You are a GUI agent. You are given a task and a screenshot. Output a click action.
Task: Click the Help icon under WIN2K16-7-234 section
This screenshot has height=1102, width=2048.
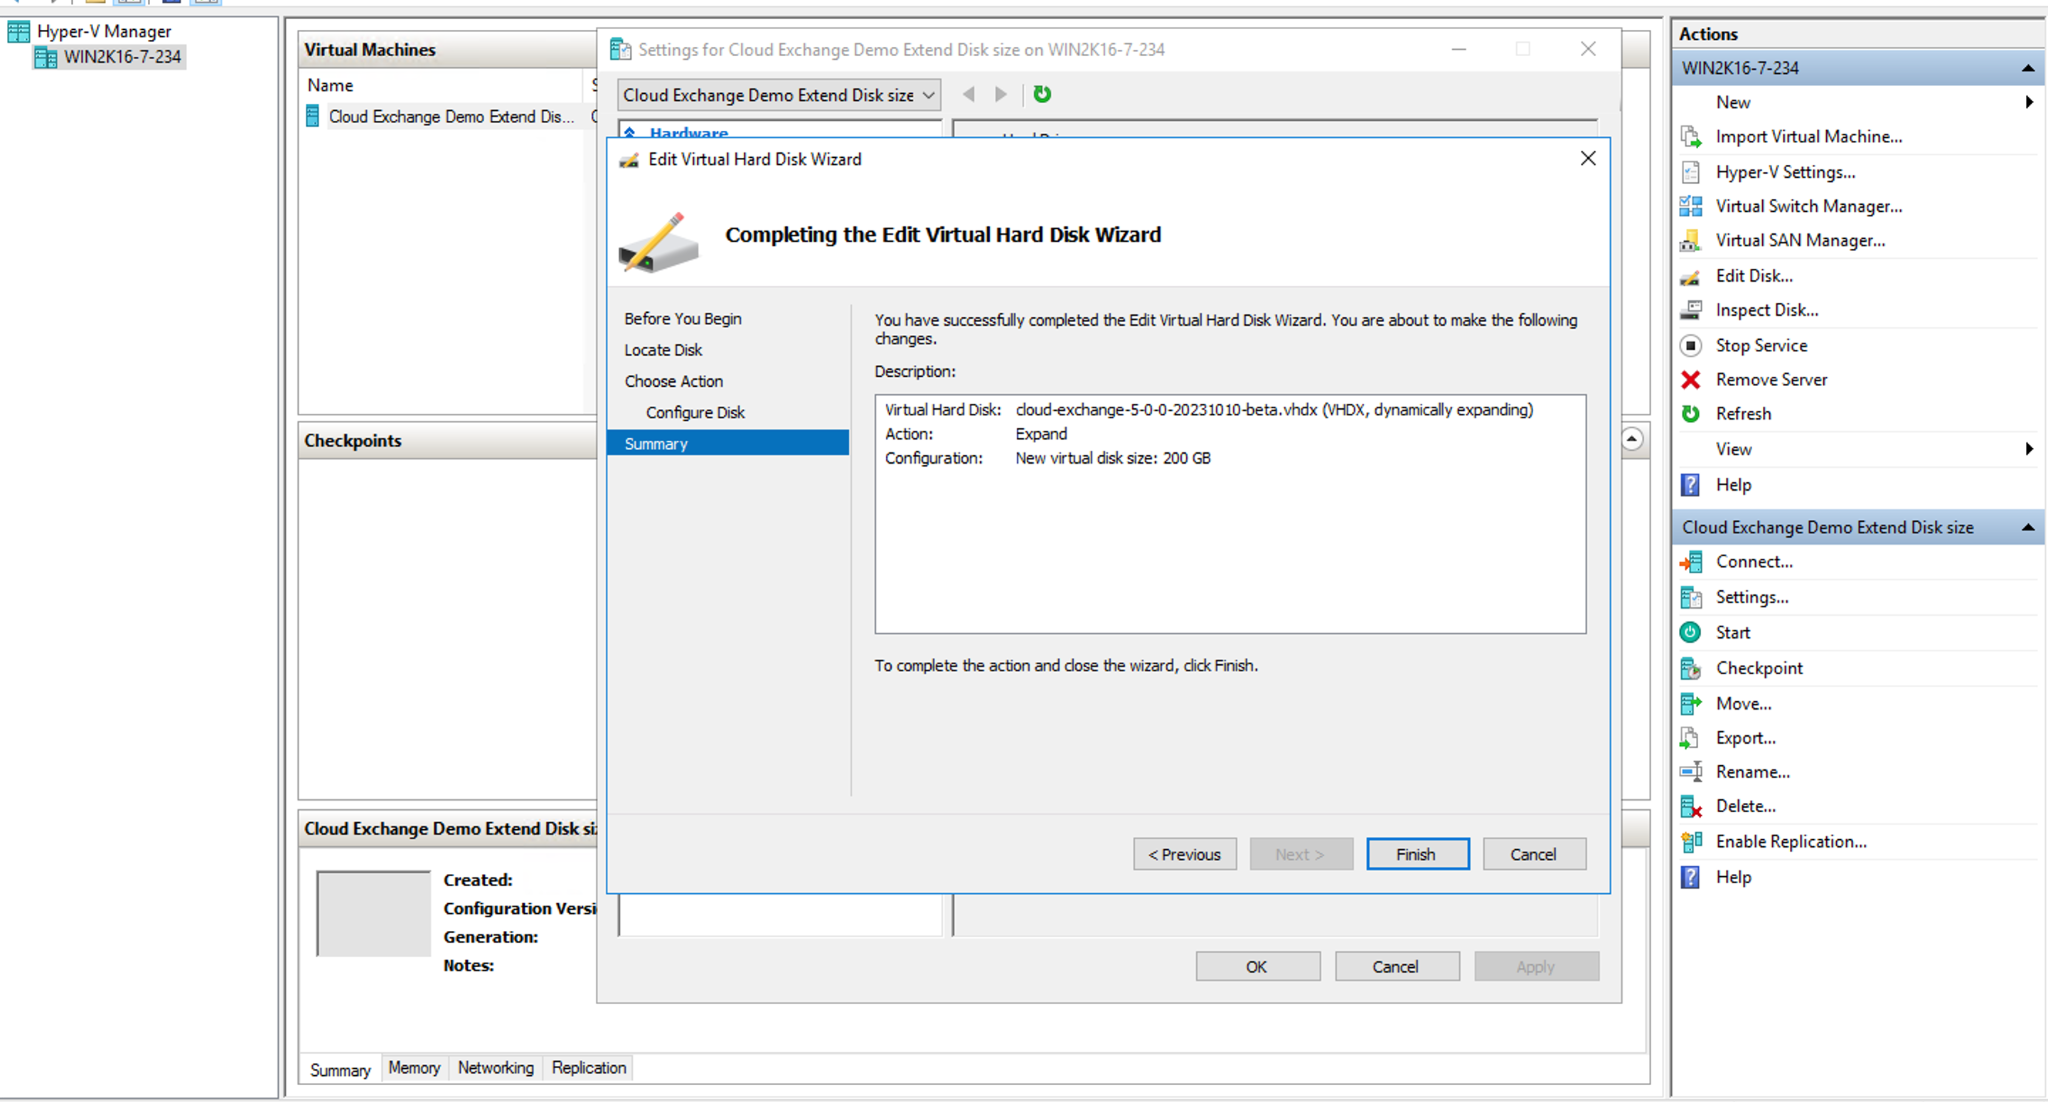point(1691,485)
